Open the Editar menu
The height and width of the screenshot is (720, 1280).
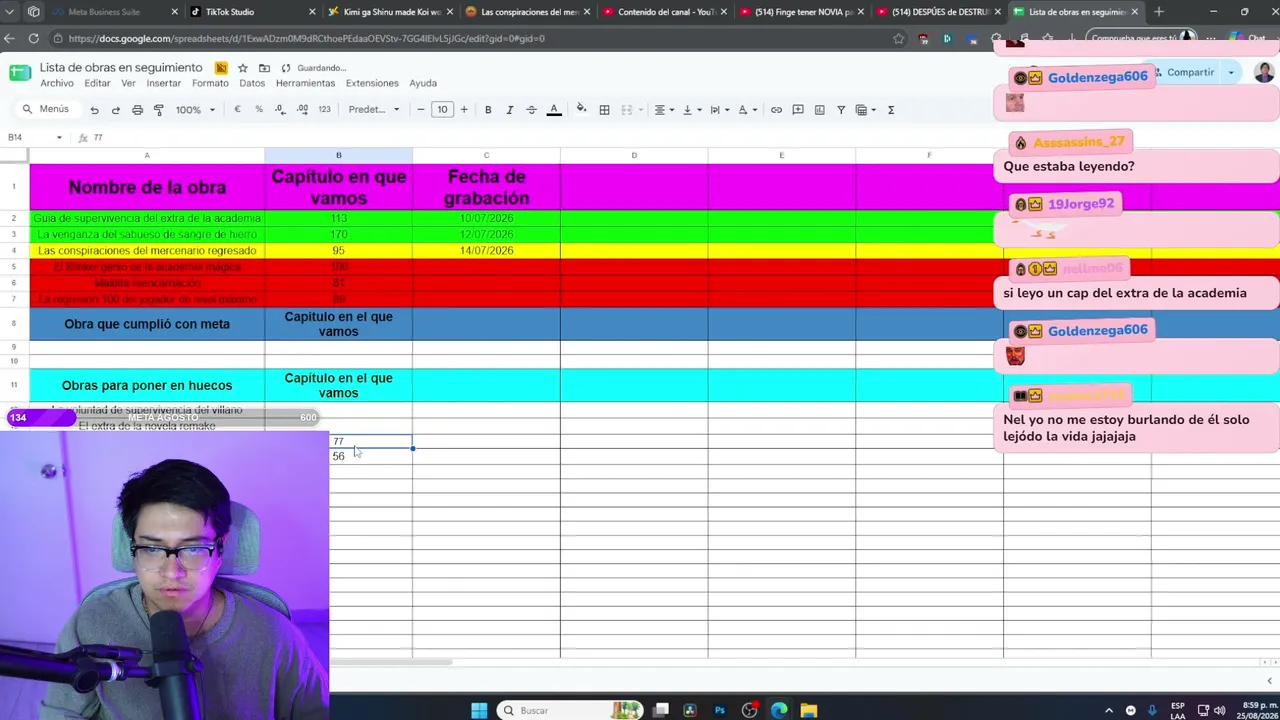97,83
